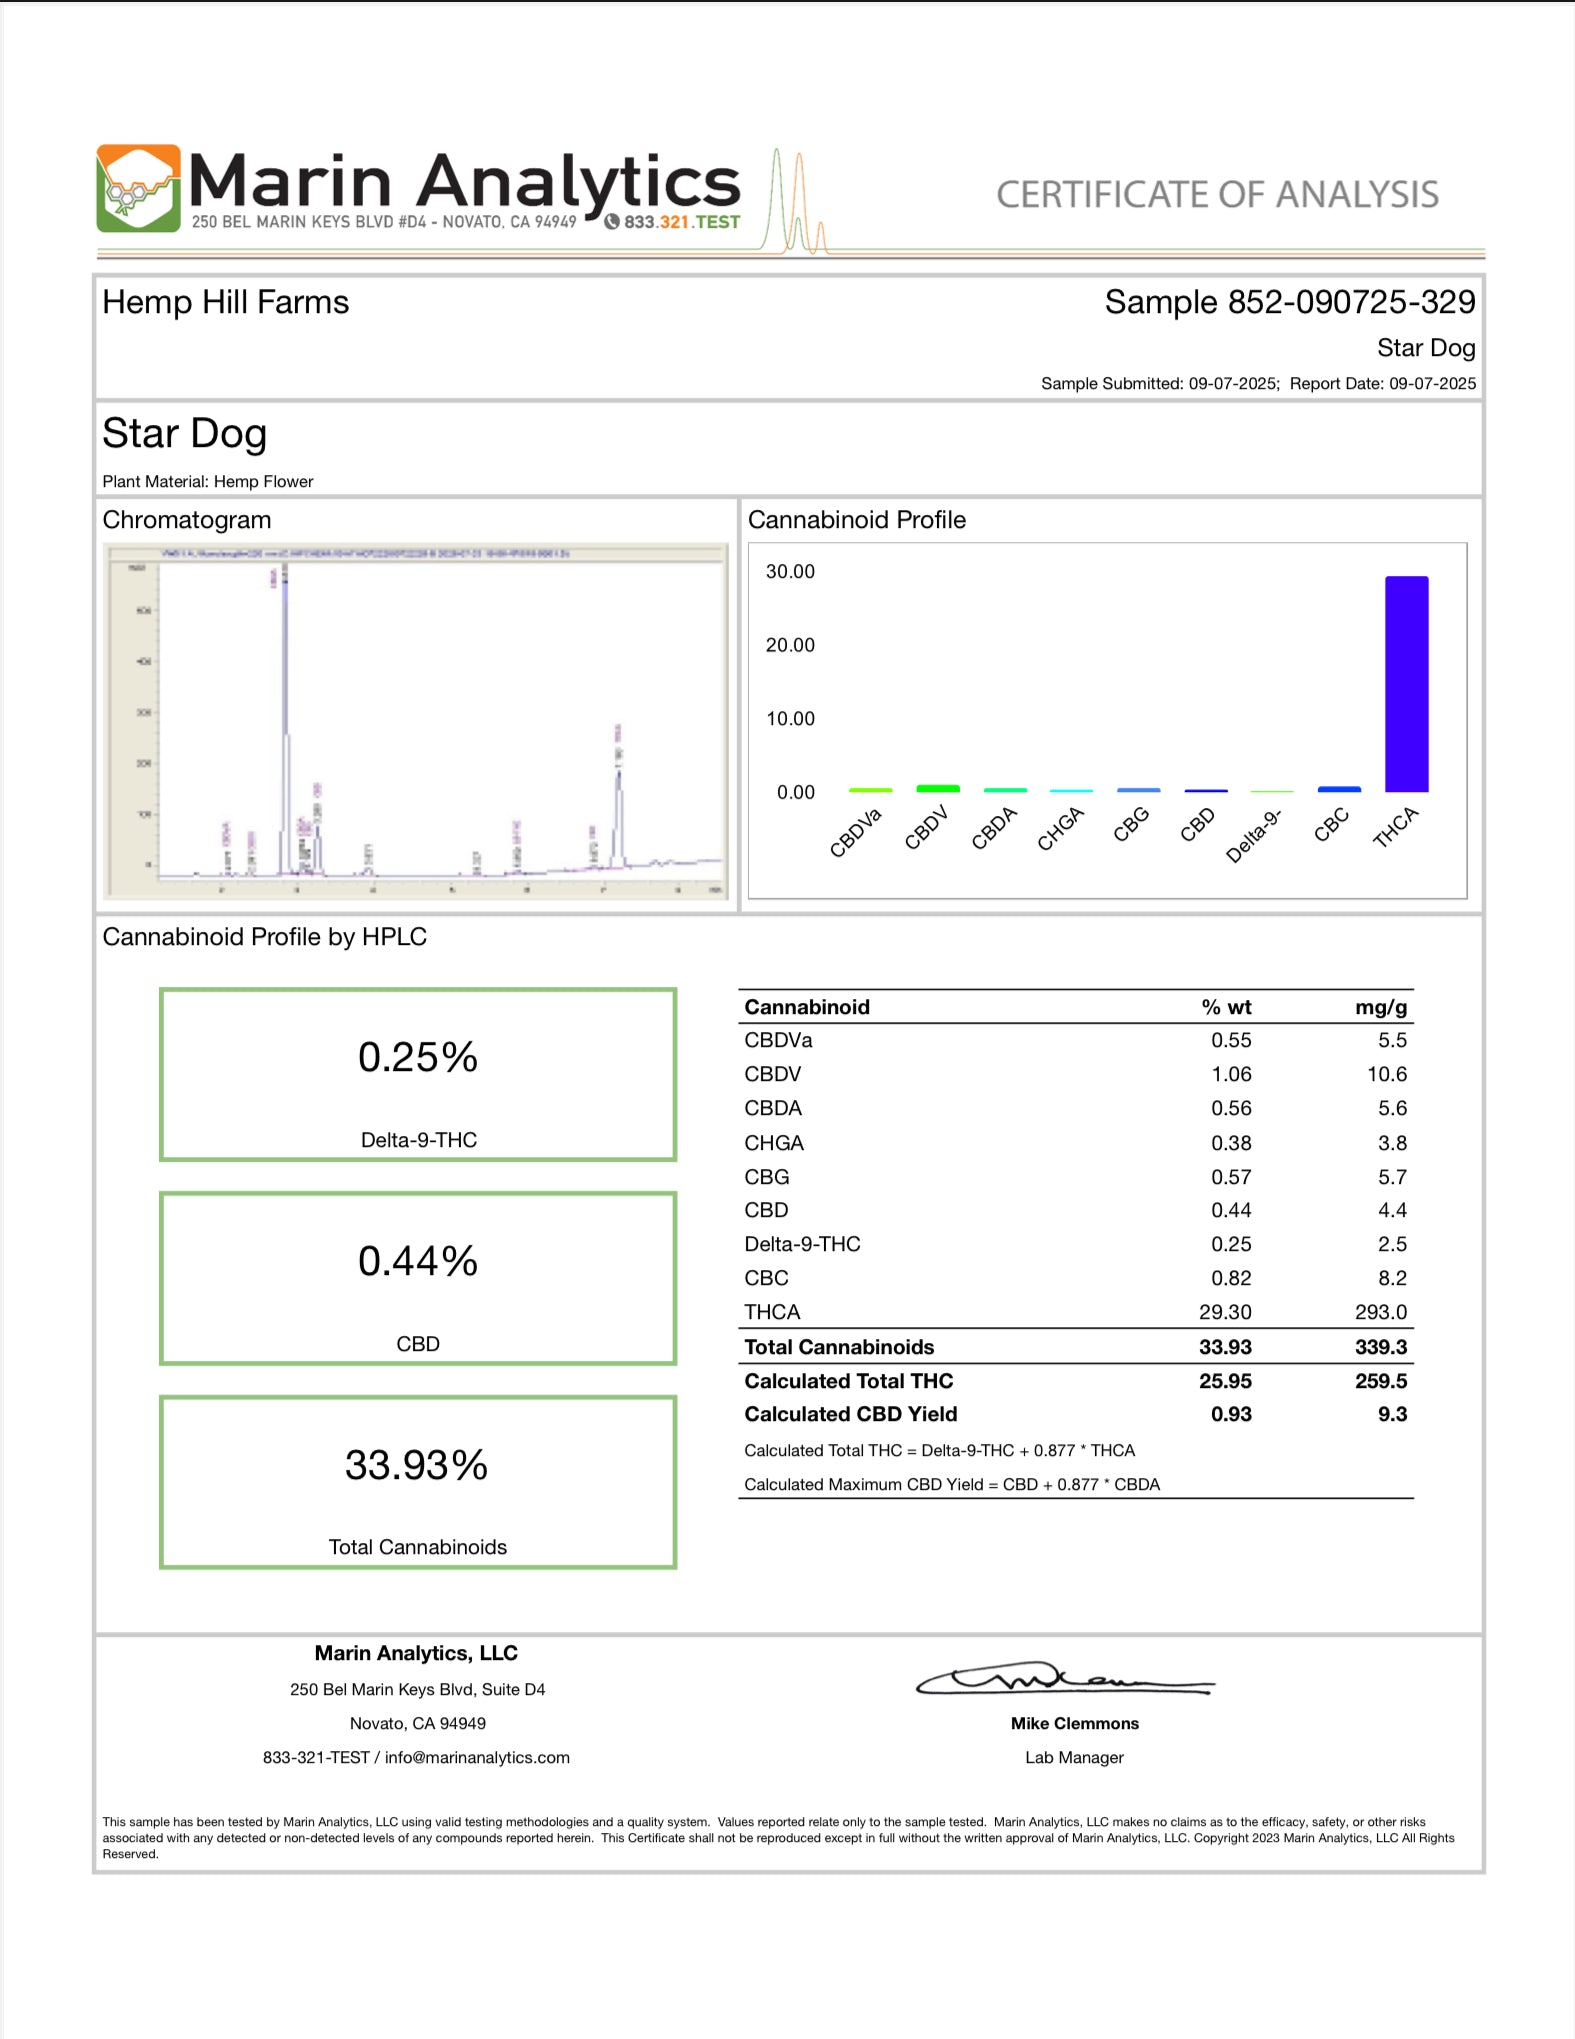
Task: Click the Sample 852-090725-329 identifier
Action: point(1289,302)
